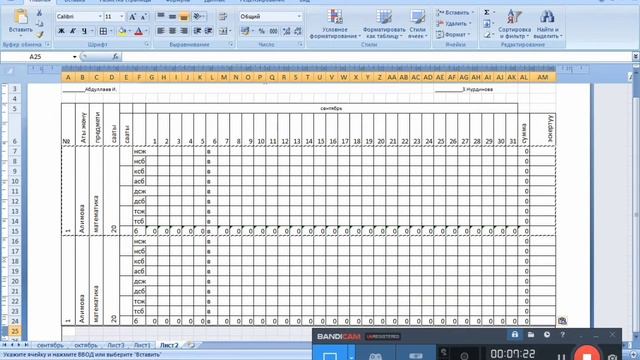This screenshot has height=360, width=640.
Task: Click the Вставить paste clipboard icon
Action: (20, 17)
